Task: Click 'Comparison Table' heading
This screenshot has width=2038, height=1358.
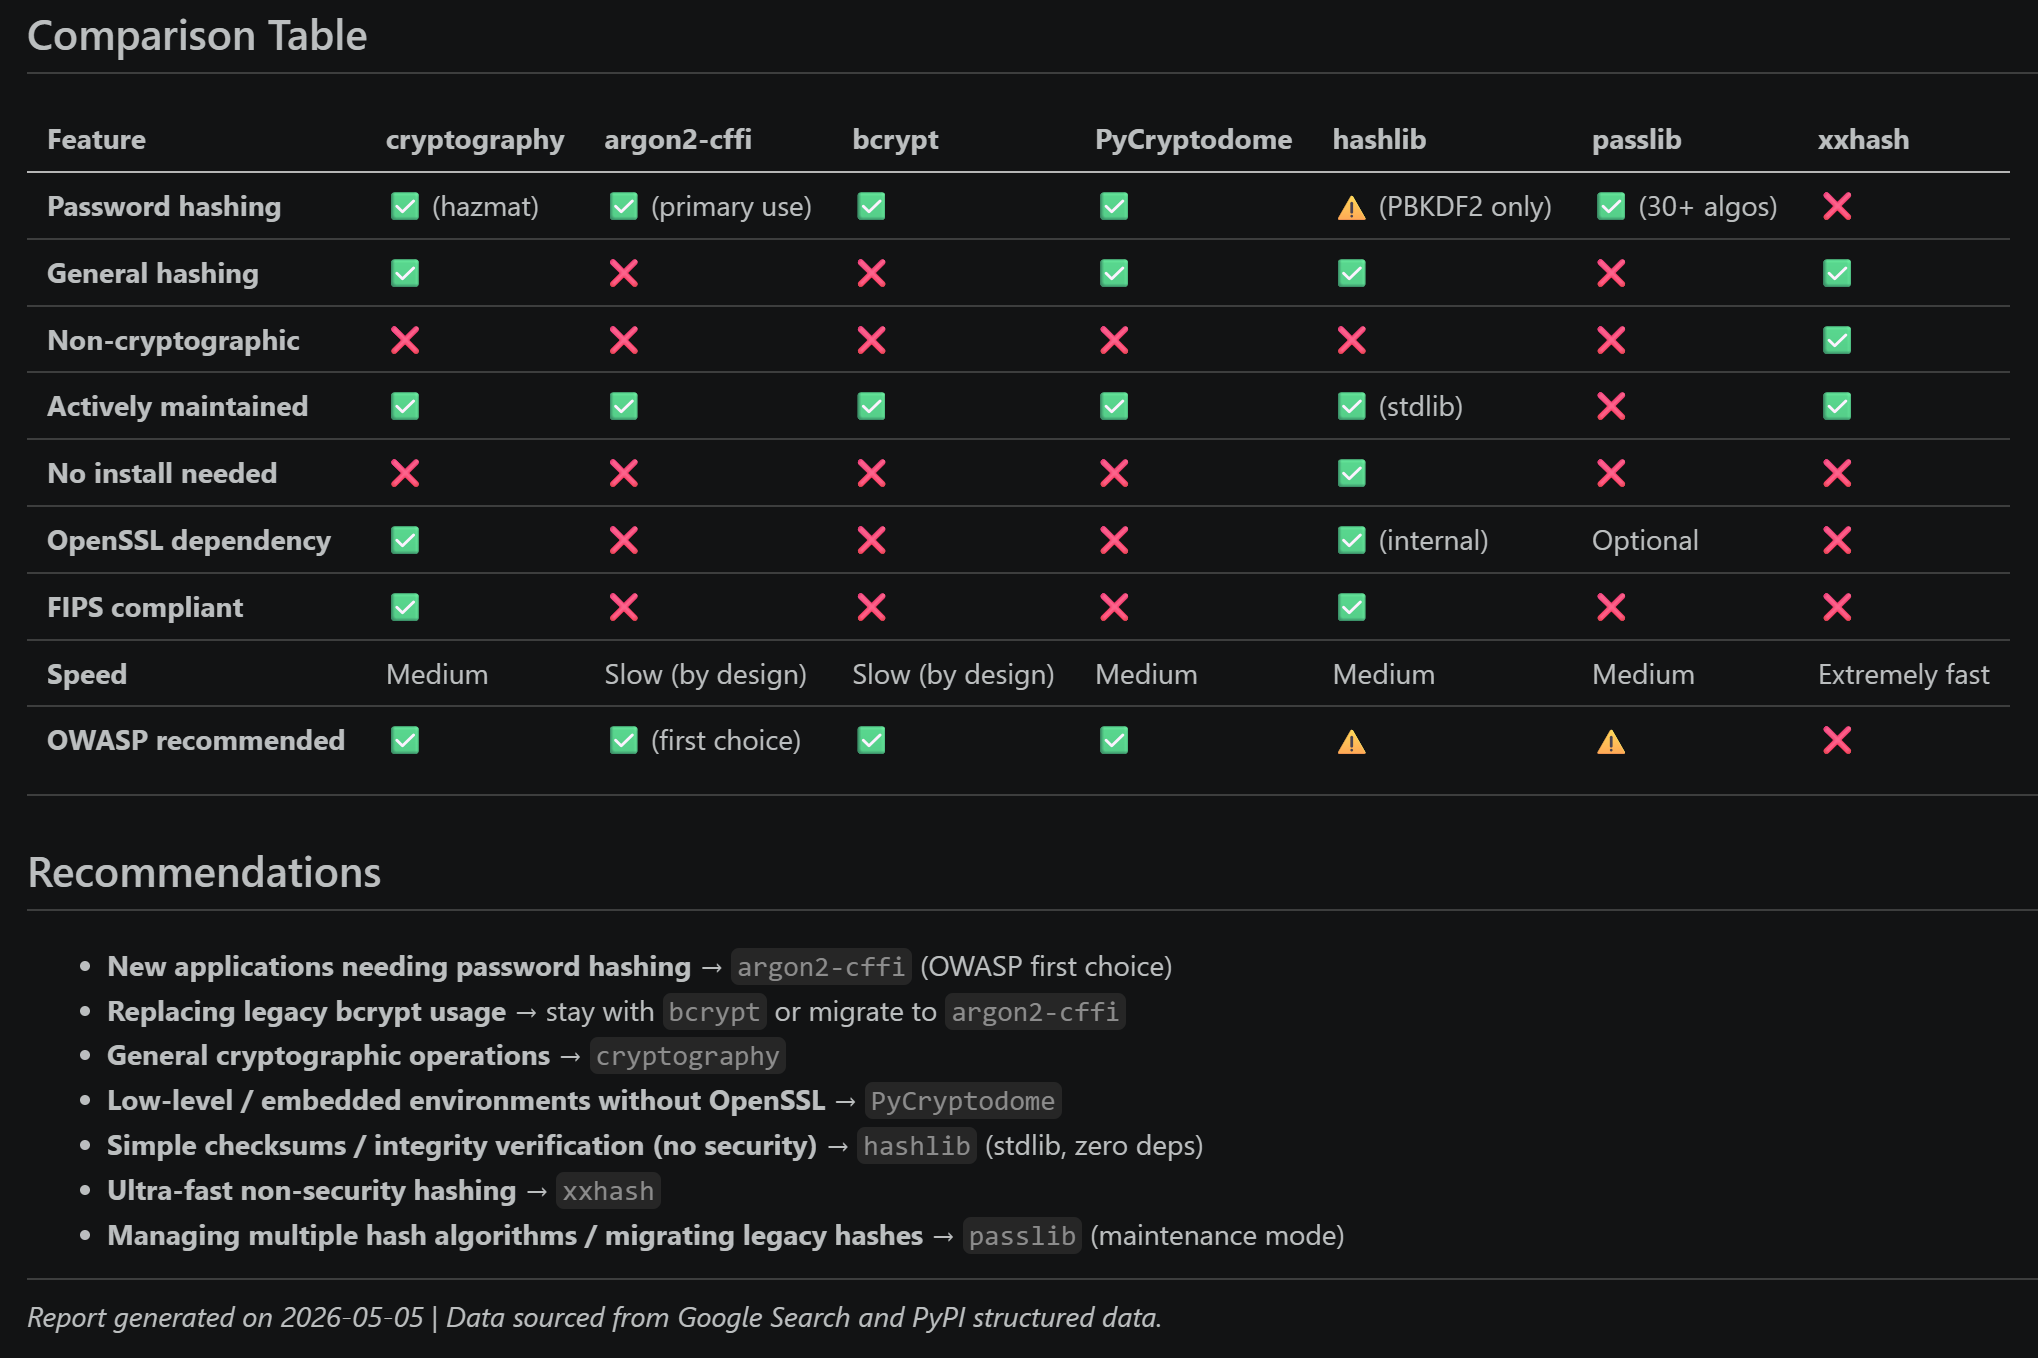Action: pyautogui.click(x=197, y=36)
